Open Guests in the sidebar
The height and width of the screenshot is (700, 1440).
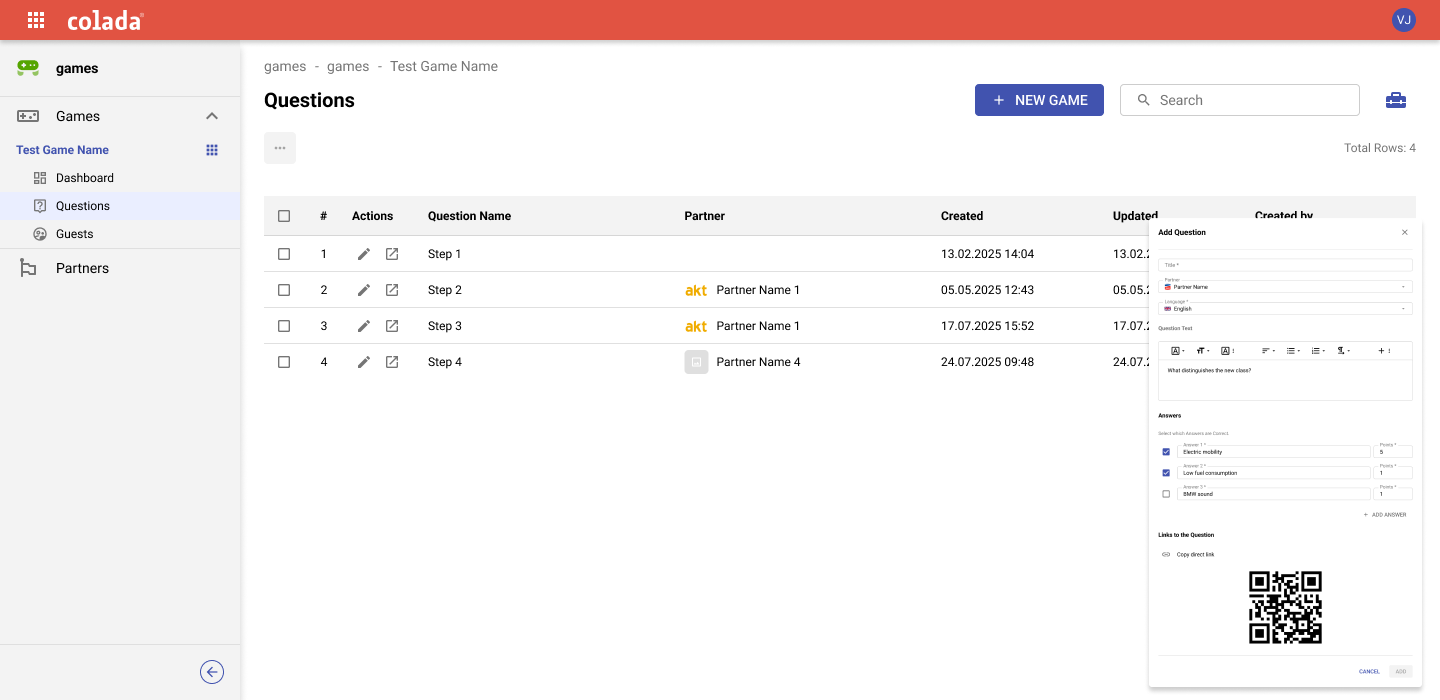(74, 234)
